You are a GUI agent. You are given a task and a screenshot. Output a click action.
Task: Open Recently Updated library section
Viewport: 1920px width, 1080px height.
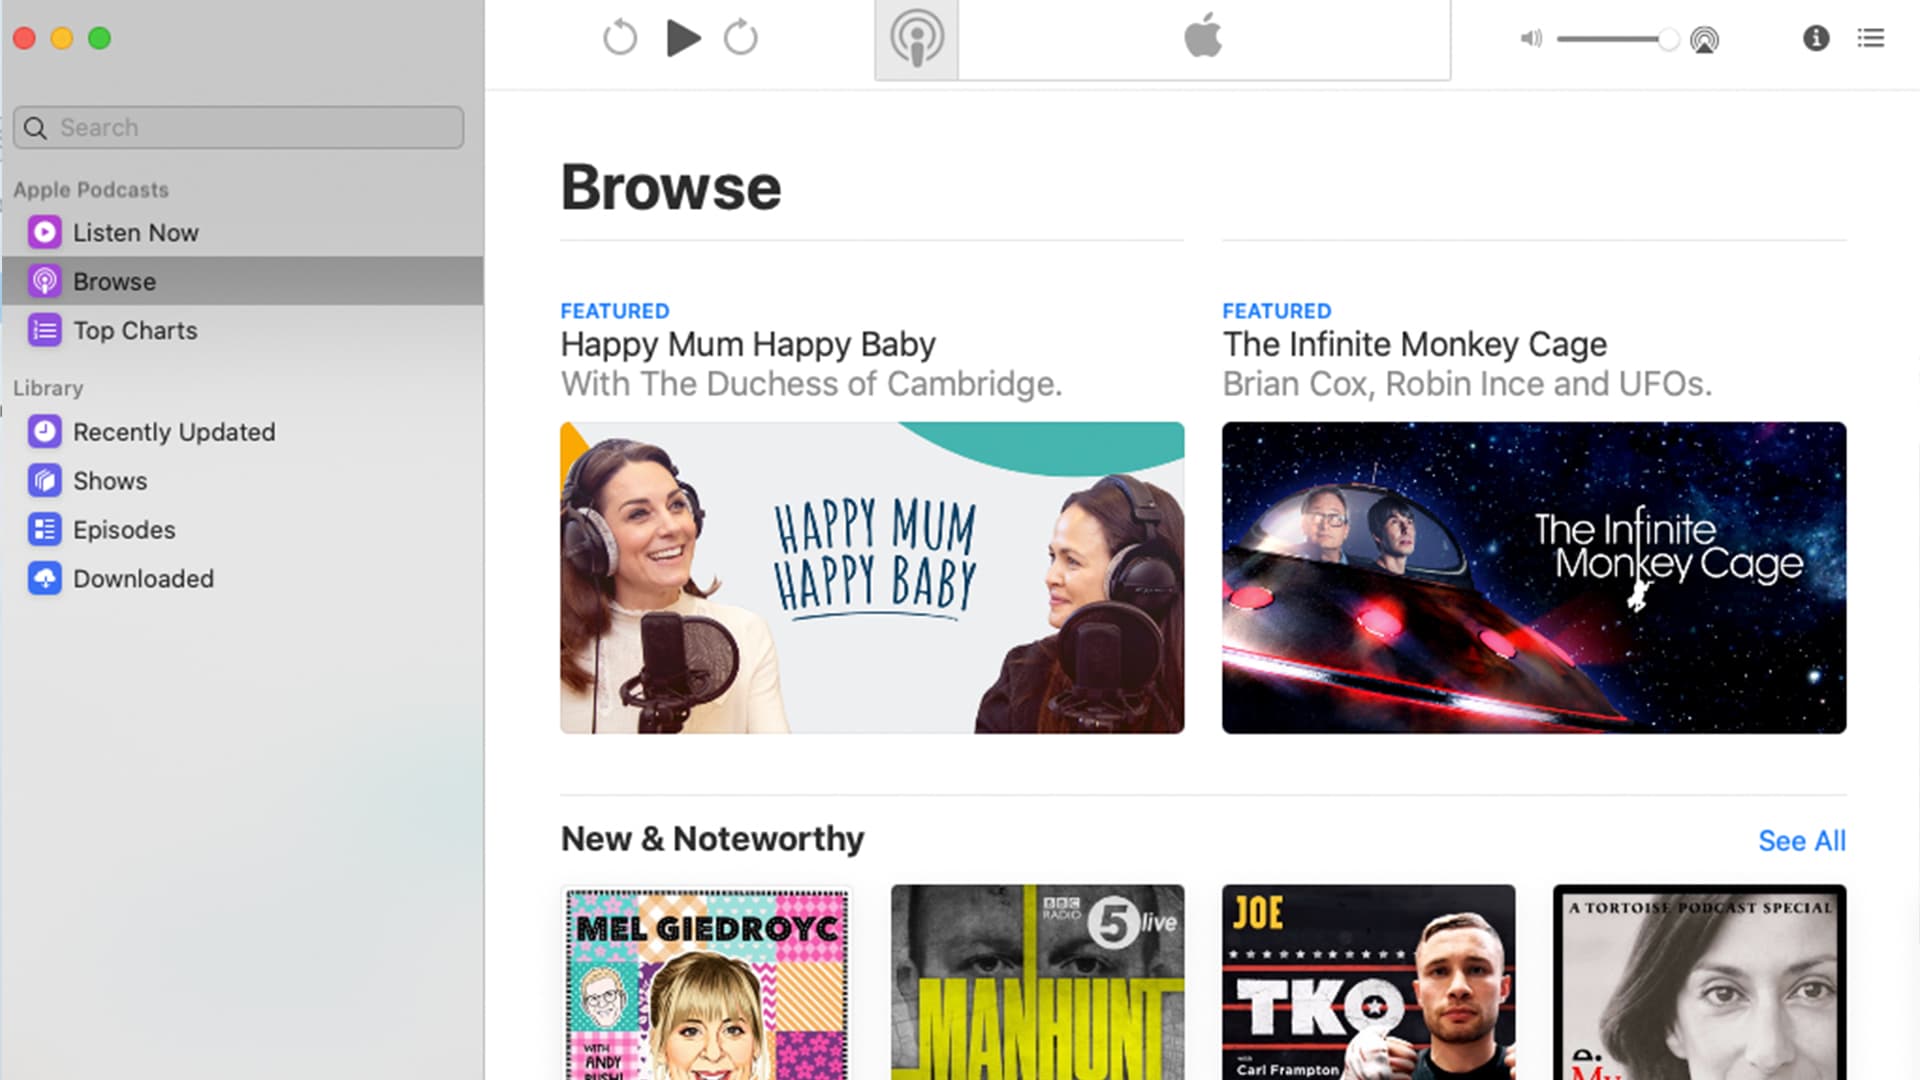(173, 432)
